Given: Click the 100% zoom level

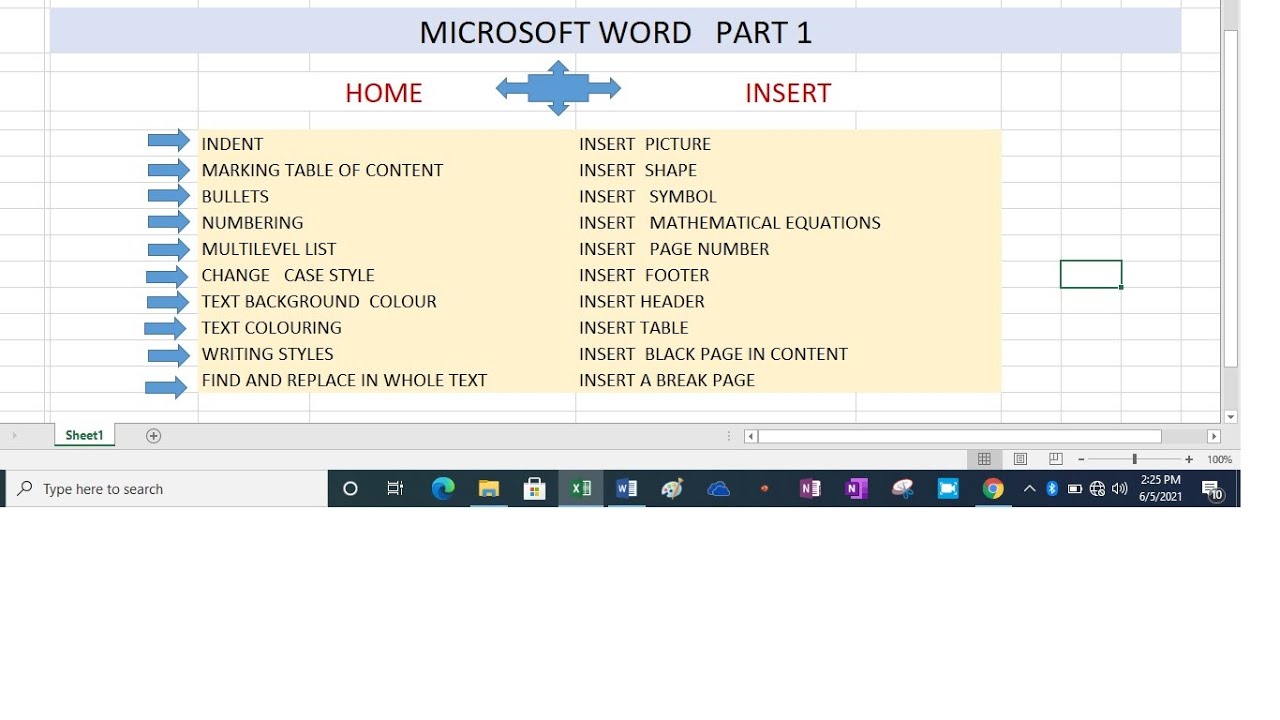Looking at the screenshot, I should click(x=1219, y=460).
